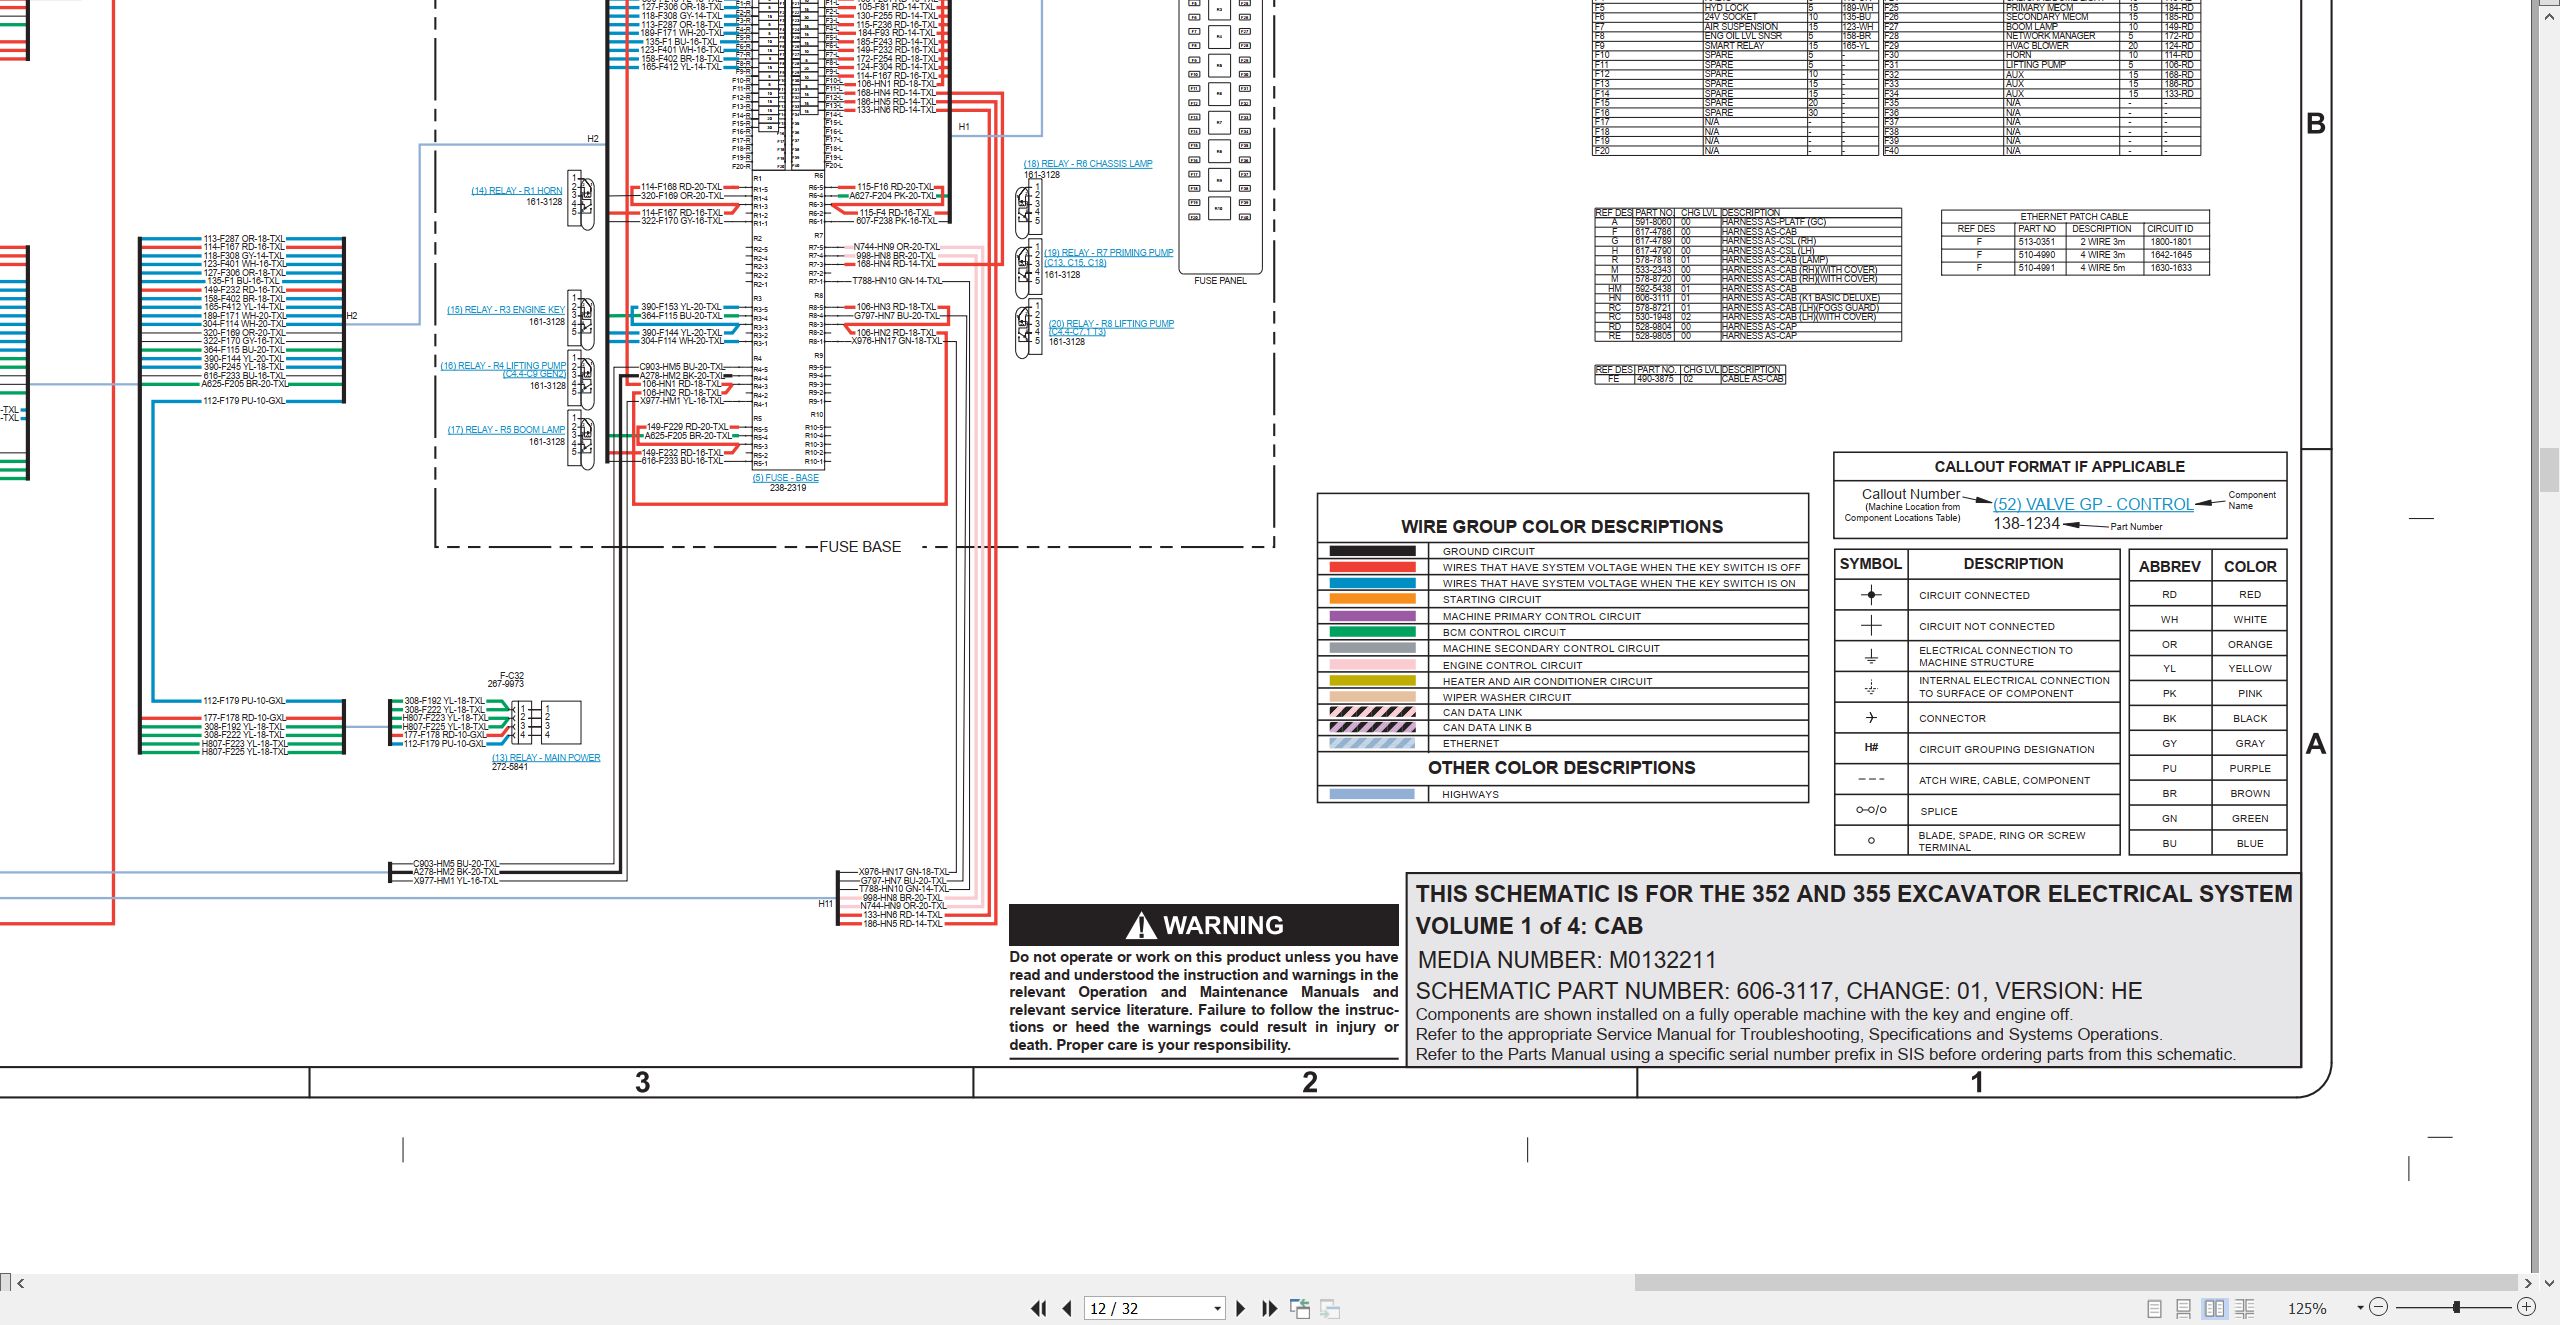Click the vertical scrollbar thumb
2560x1325 pixels.
click(2549, 470)
